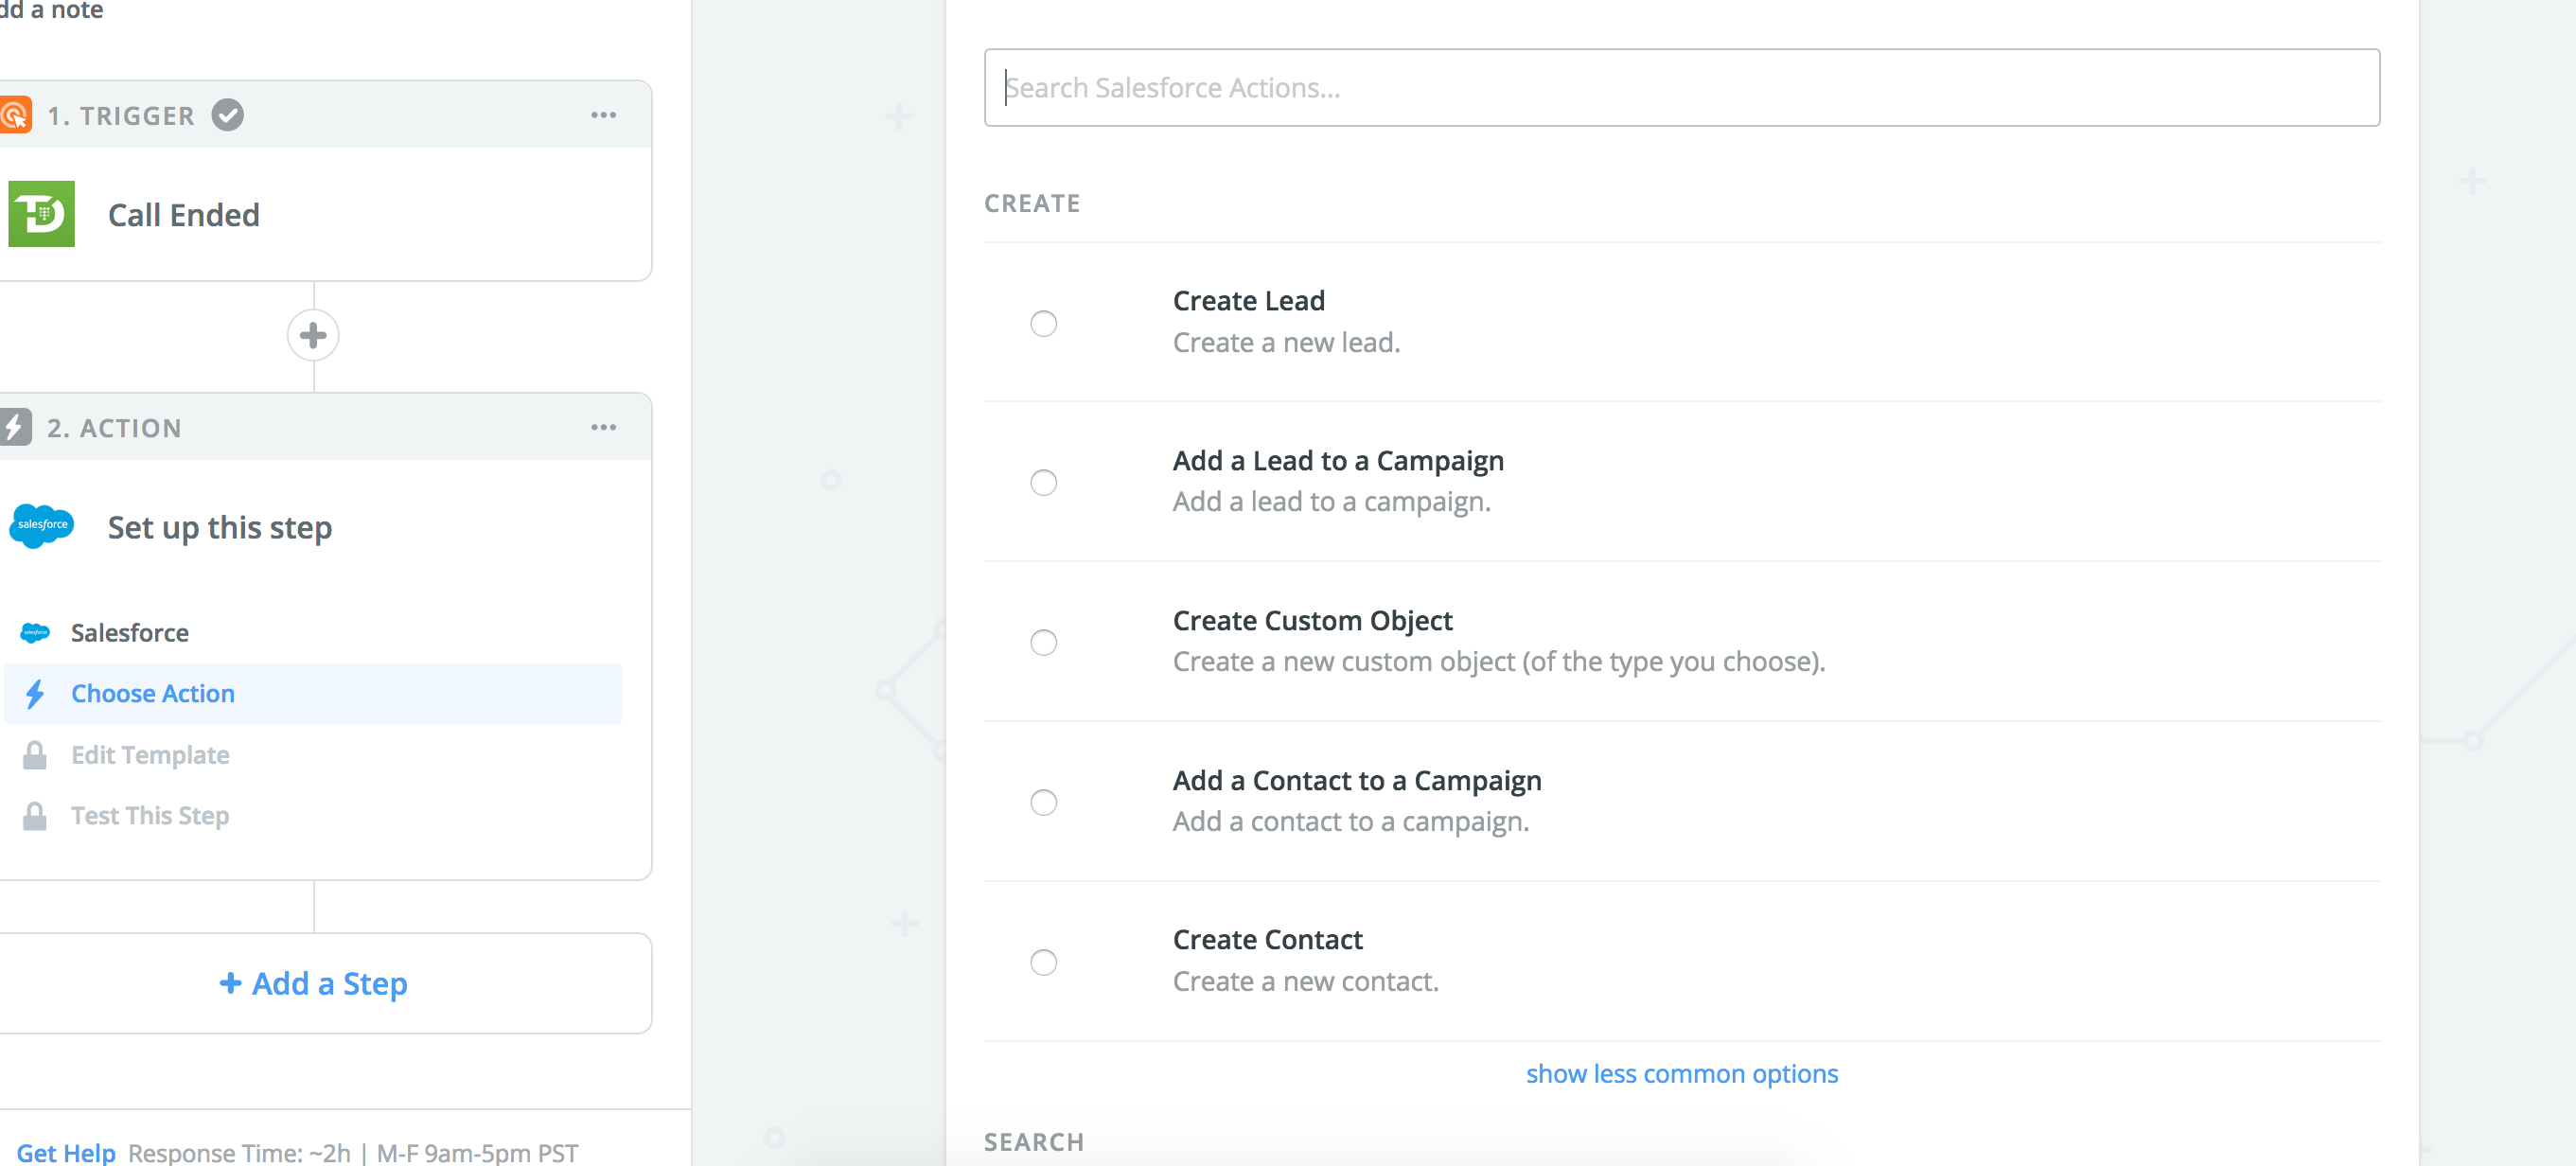
Task: Select the Create Custom Object radio button
Action: click(x=1045, y=641)
